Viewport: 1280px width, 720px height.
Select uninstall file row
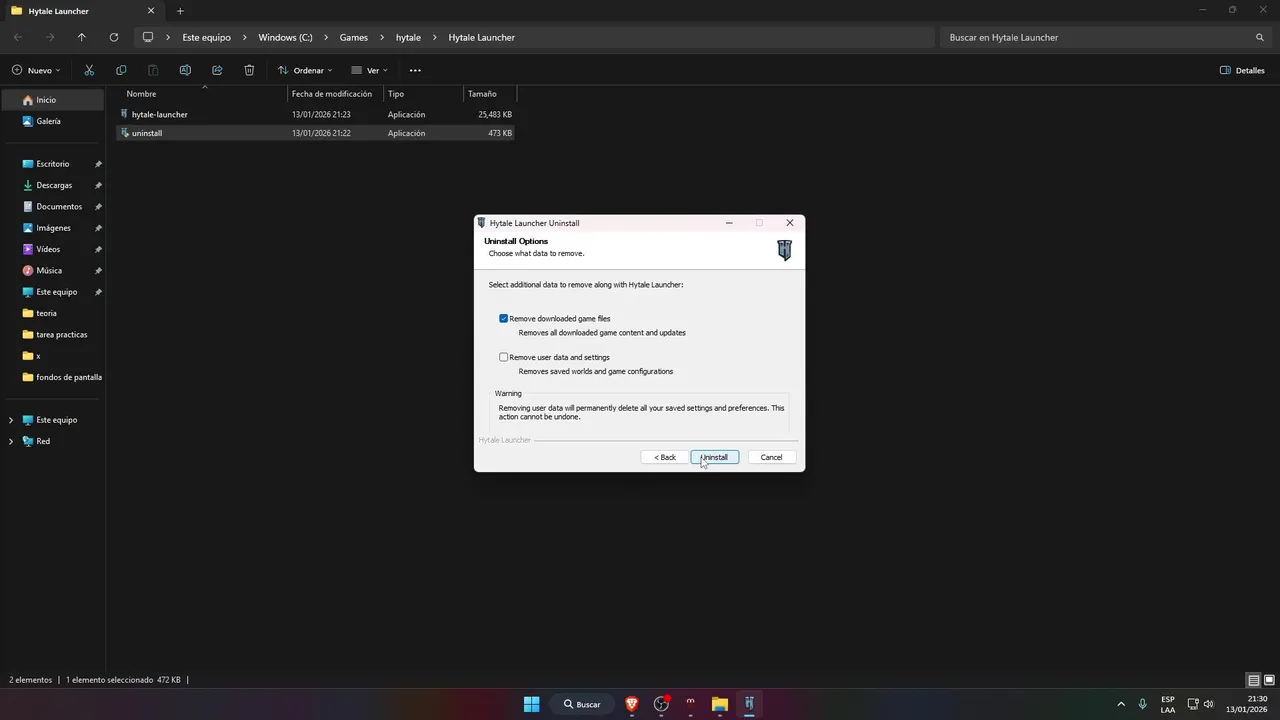(315, 133)
